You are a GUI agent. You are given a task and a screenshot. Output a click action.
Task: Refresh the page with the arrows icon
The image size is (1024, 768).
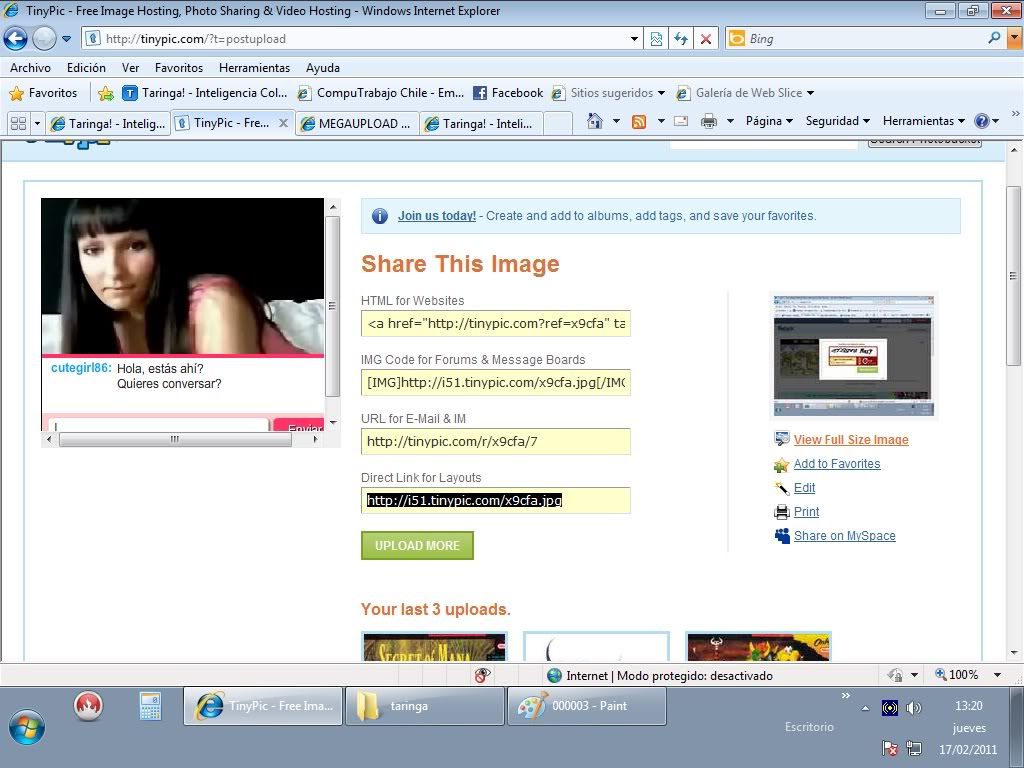pyautogui.click(x=681, y=39)
